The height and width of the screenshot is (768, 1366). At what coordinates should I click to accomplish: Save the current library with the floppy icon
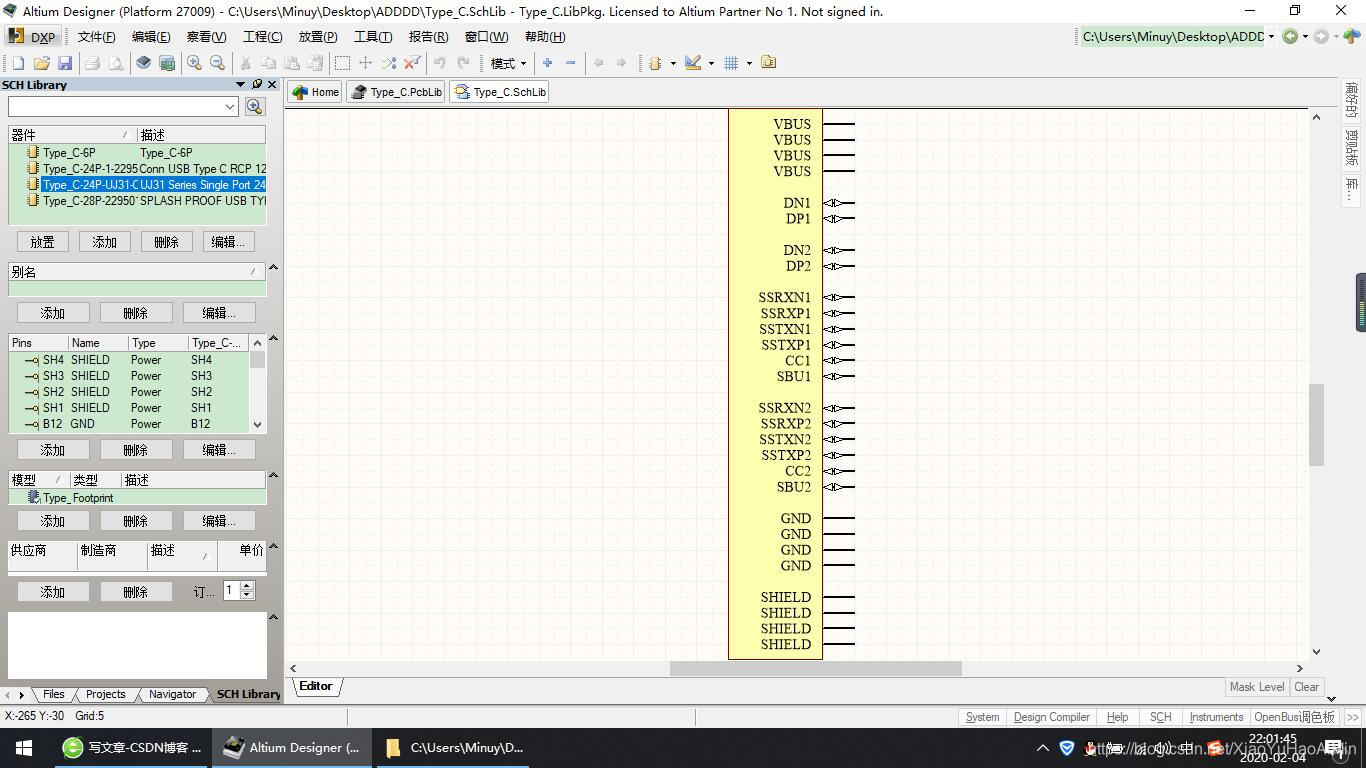click(65, 63)
